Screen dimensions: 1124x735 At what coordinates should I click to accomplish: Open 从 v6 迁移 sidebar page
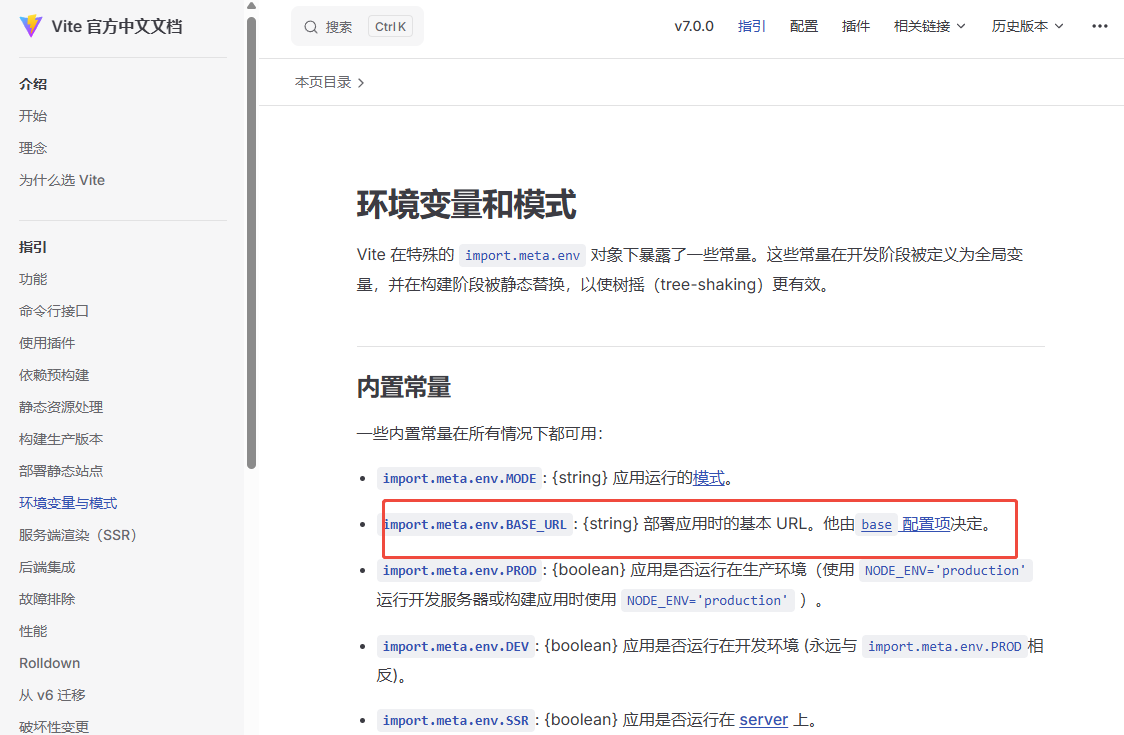click(x=52, y=696)
